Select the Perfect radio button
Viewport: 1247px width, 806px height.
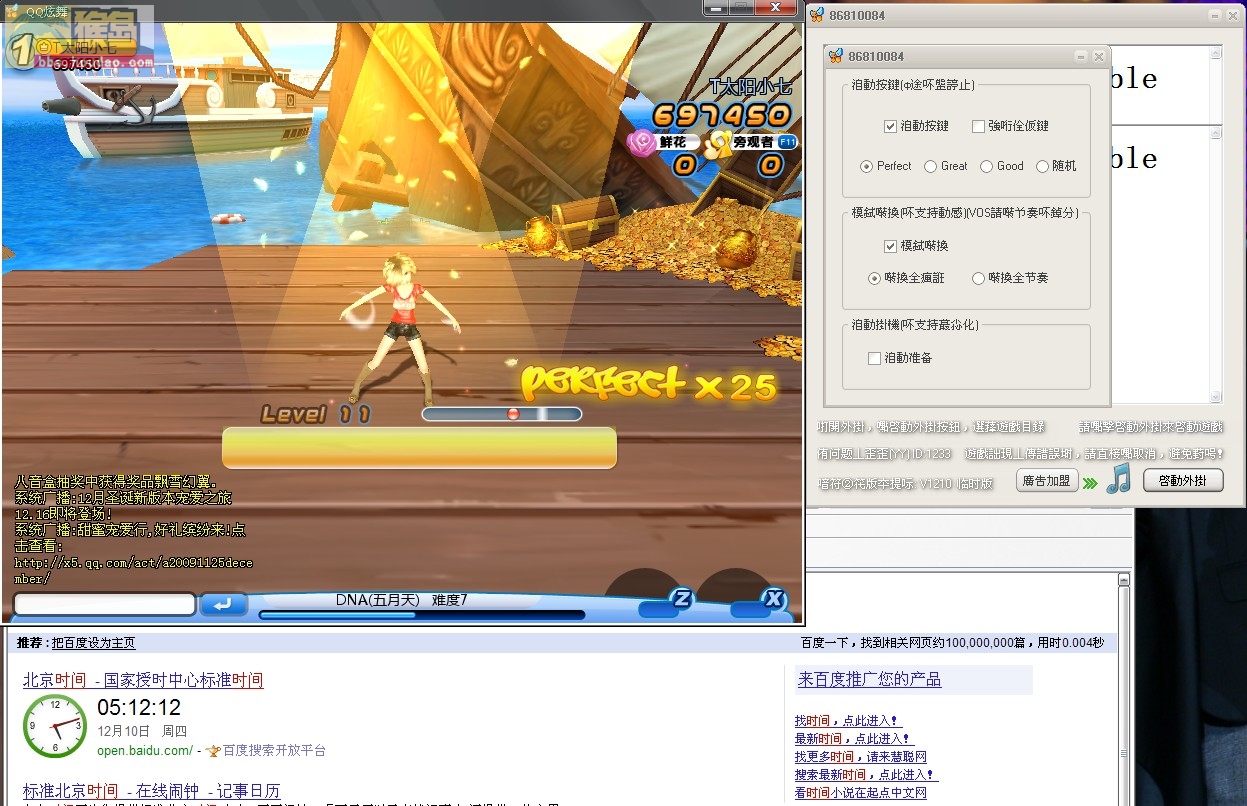pos(867,166)
